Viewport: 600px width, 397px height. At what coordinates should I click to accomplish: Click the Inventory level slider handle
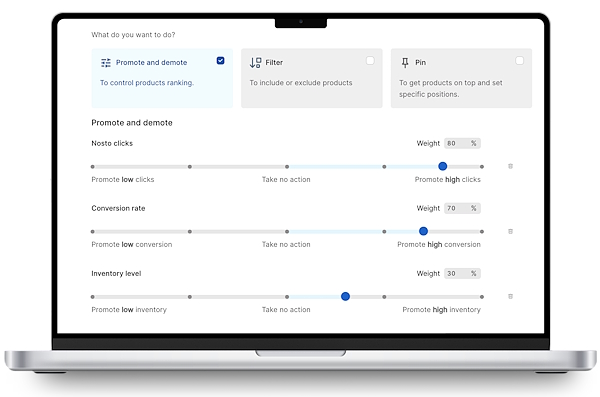pos(345,296)
